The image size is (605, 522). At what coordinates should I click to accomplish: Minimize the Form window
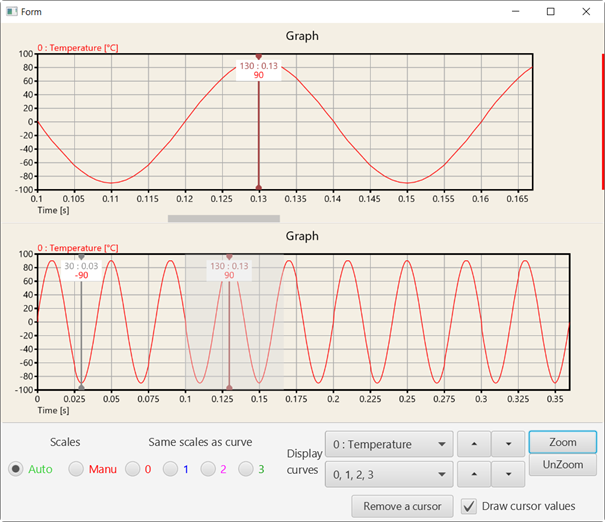coord(515,12)
